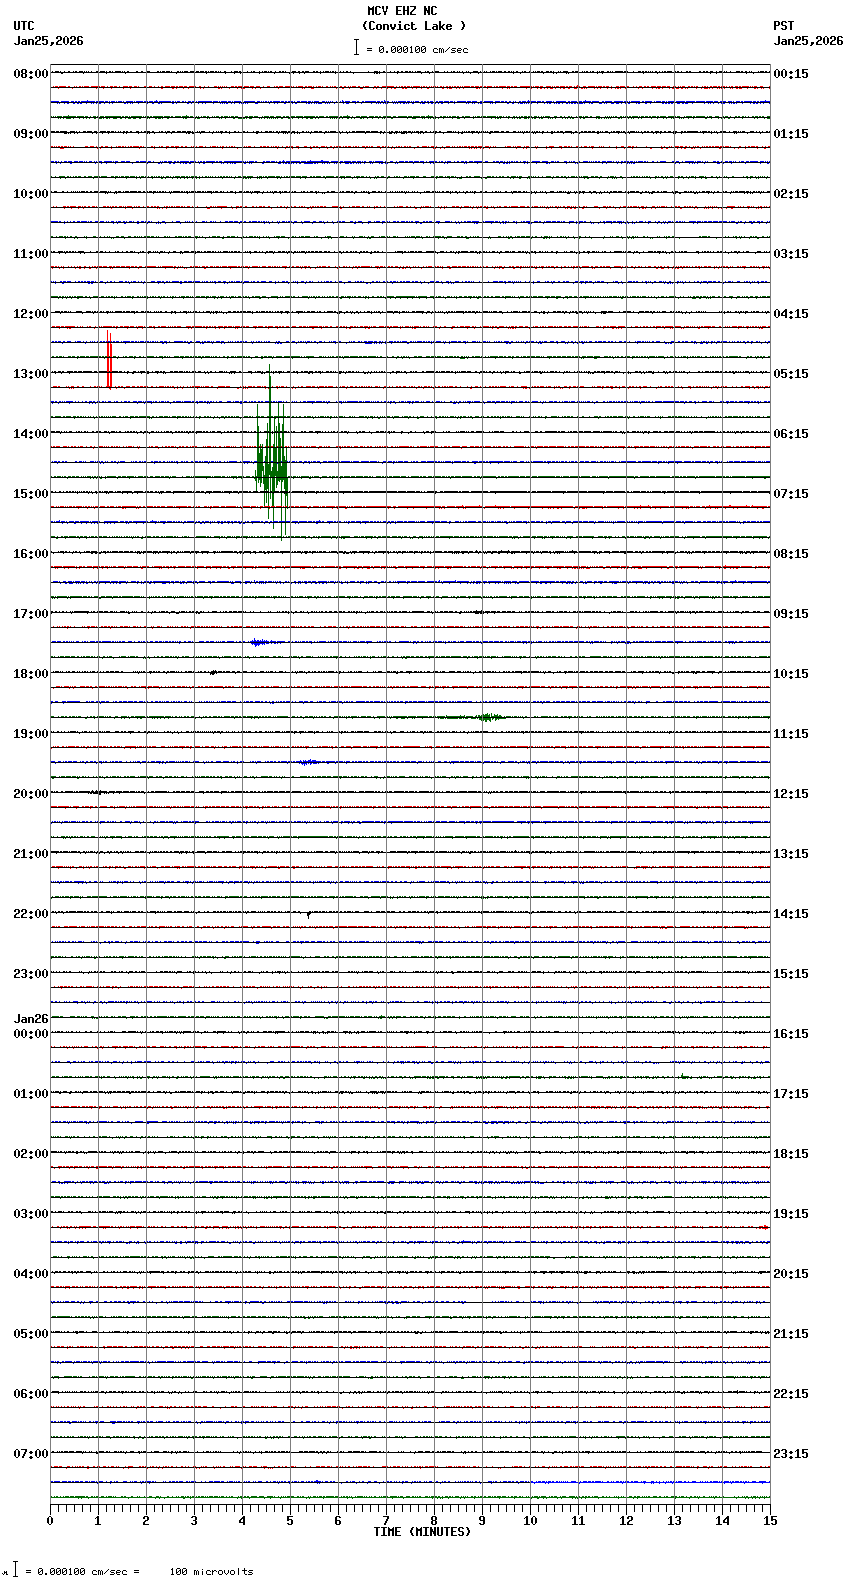This screenshot has height=1584, width=850.
Task: Click the '14:00' UTC time label
Action: point(31,434)
